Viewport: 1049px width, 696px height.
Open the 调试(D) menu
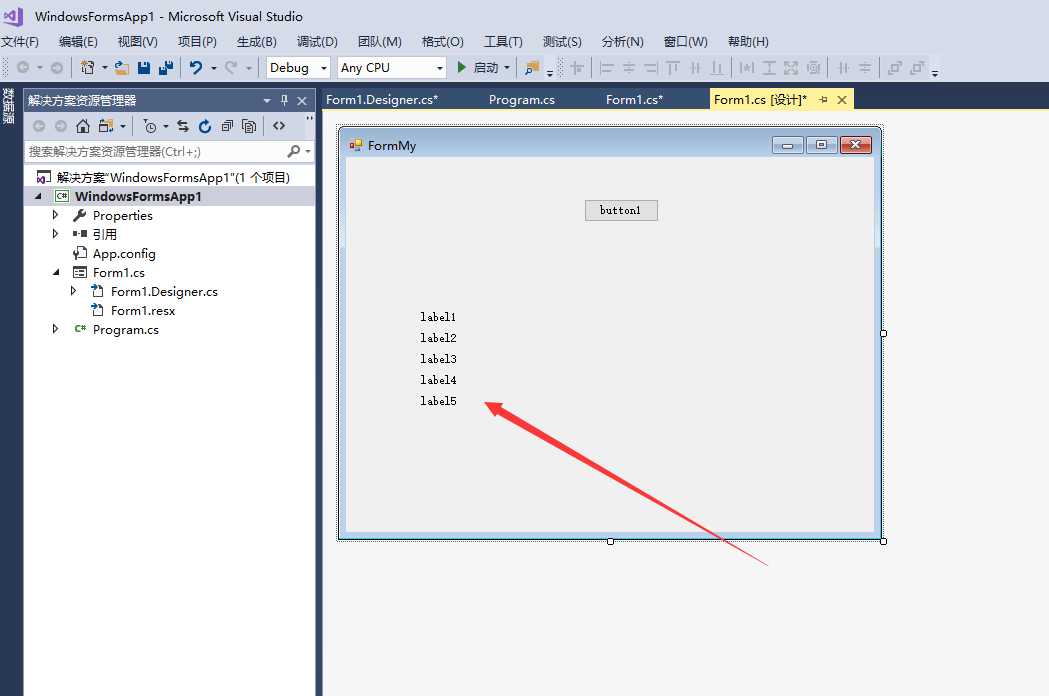pyautogui.click(x=317, y=41)
